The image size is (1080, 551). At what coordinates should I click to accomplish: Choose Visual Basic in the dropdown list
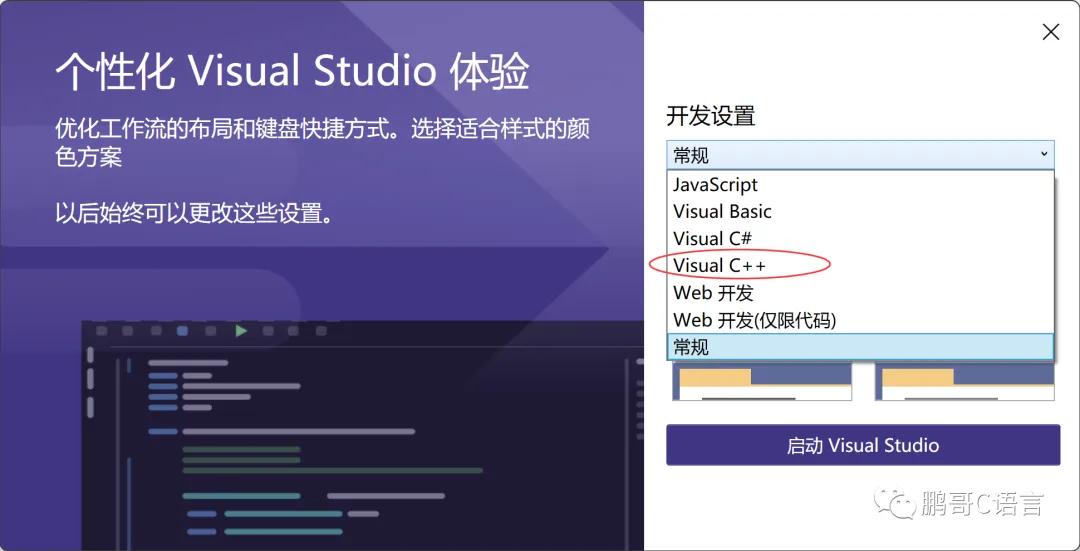pos(860,211)
